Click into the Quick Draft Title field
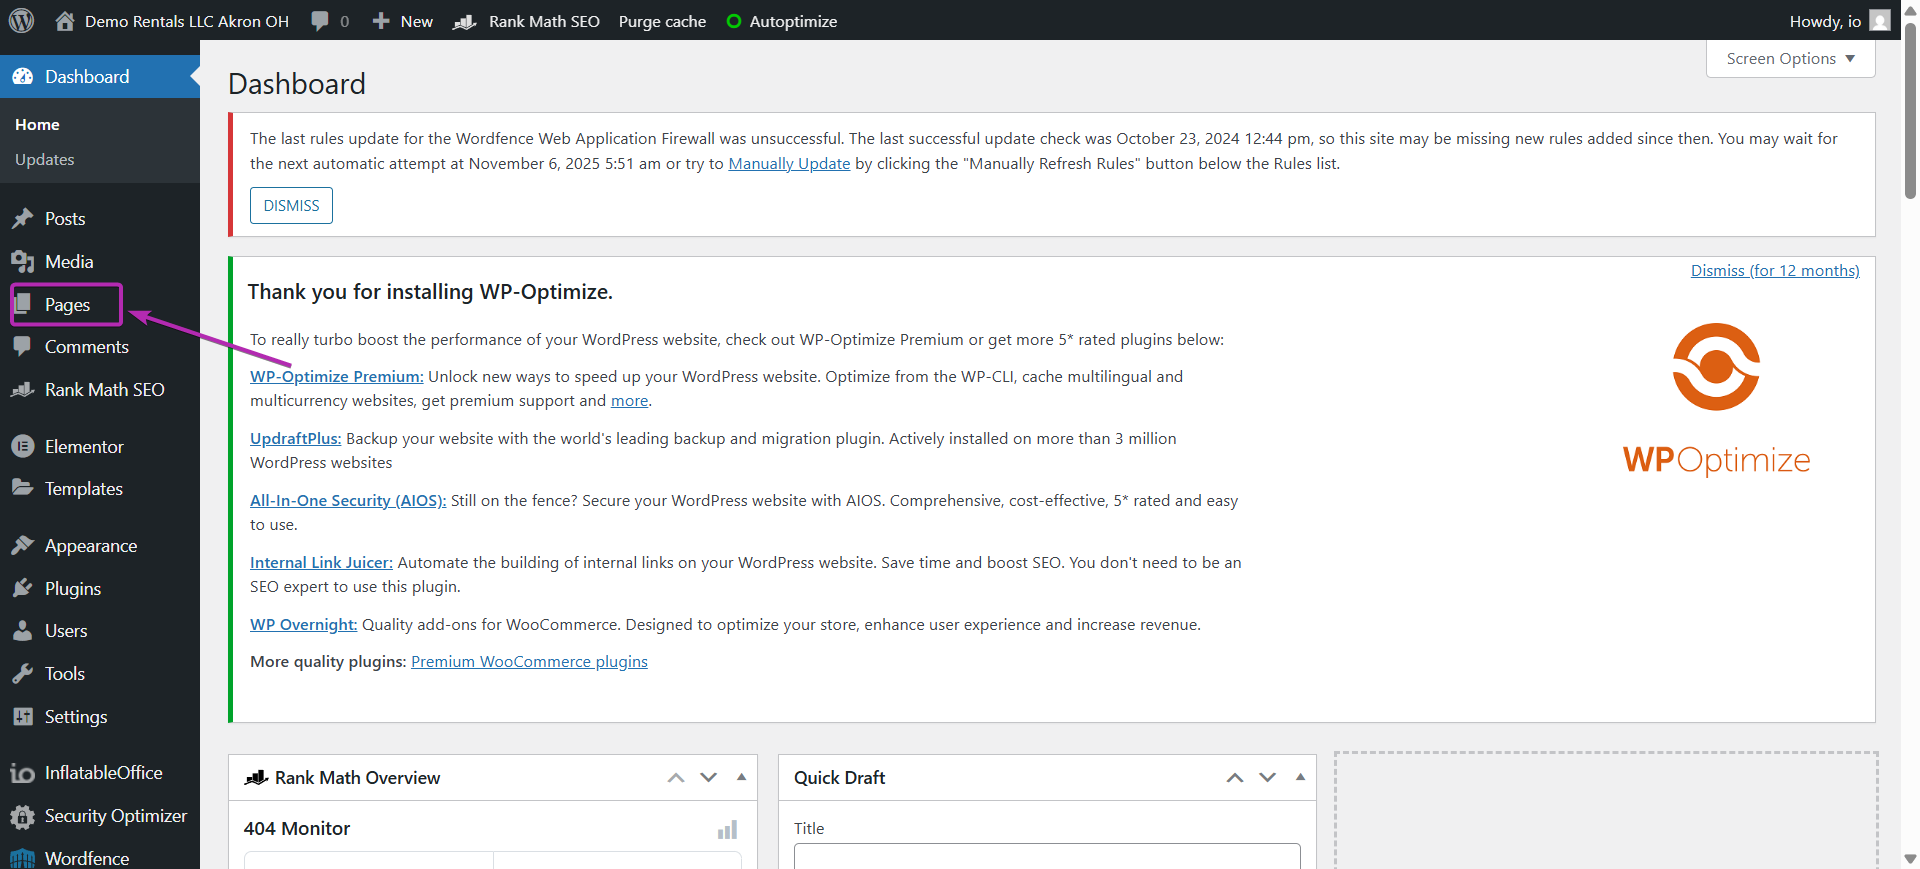This screenshot has height=869, width=1920. 1046,855
